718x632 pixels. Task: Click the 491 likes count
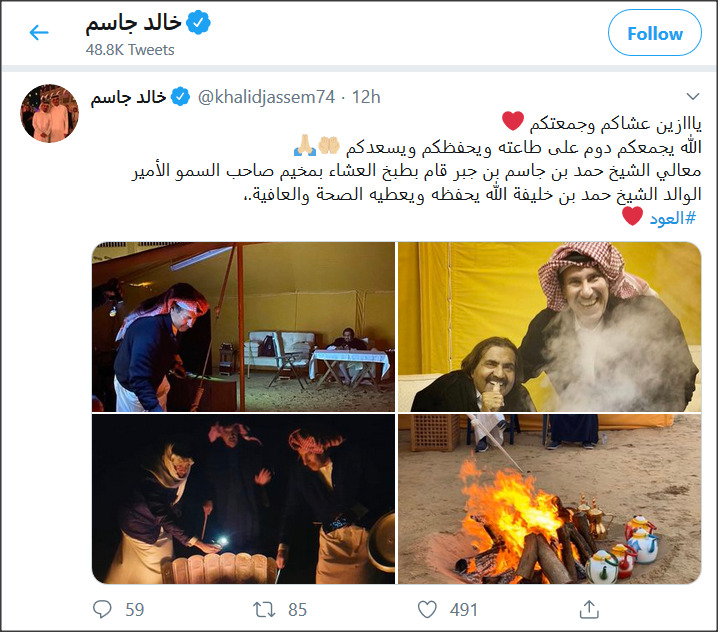[463, 610]
